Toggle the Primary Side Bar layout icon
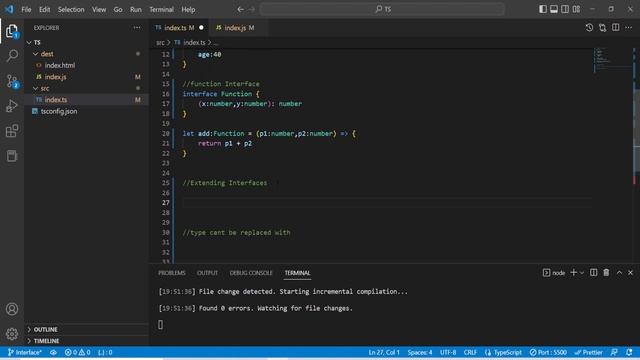 click(x=542, y=9)
